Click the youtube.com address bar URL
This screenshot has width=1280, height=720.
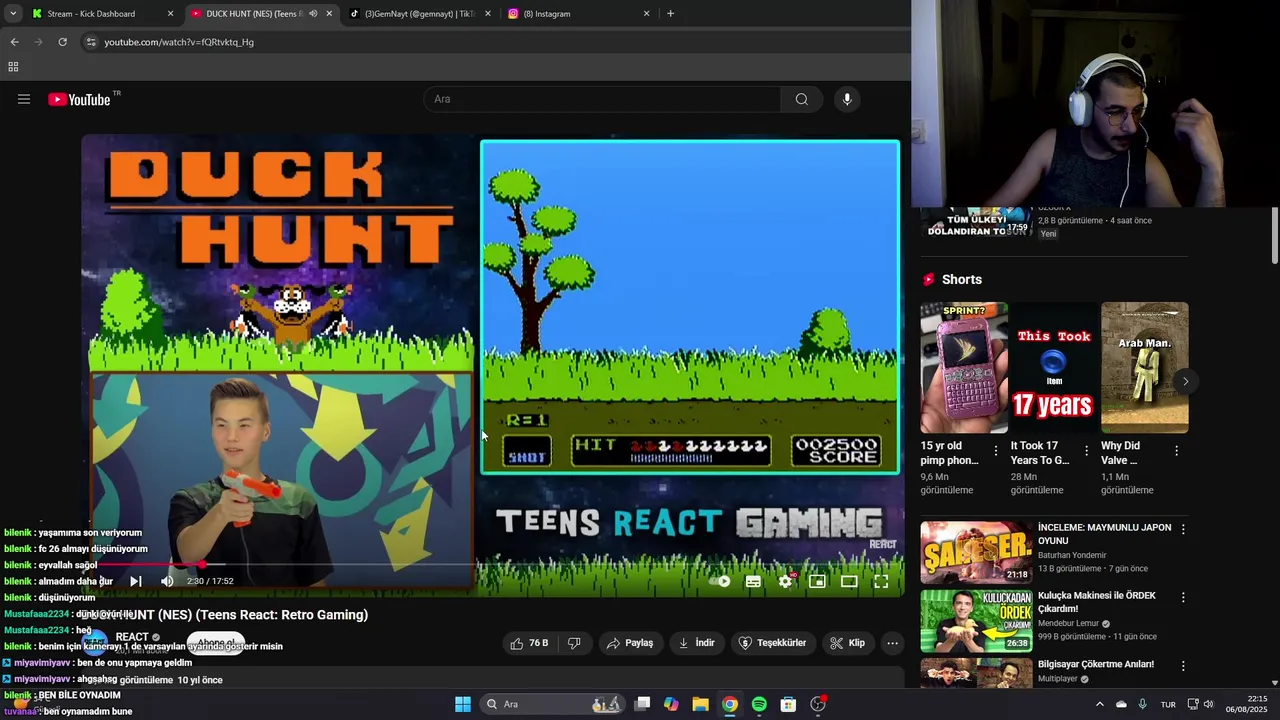tap(179, 42)
